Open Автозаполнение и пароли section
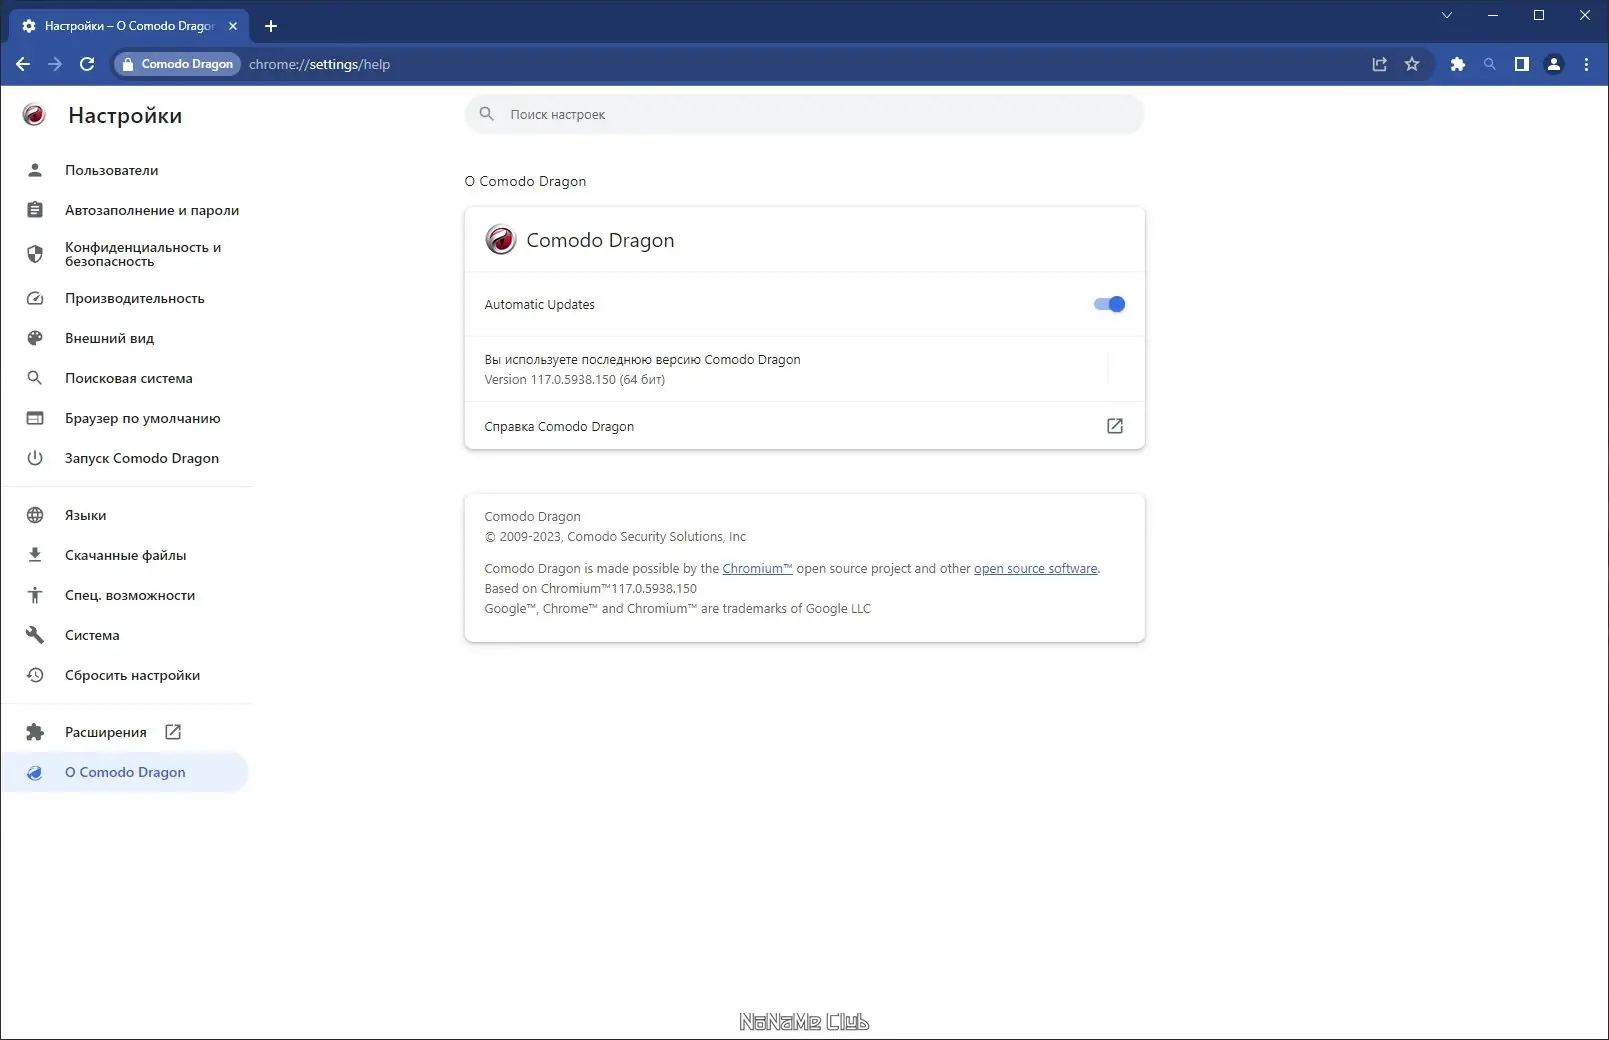The width and height of the screenshot is (1609, 1040). point(126,210)
